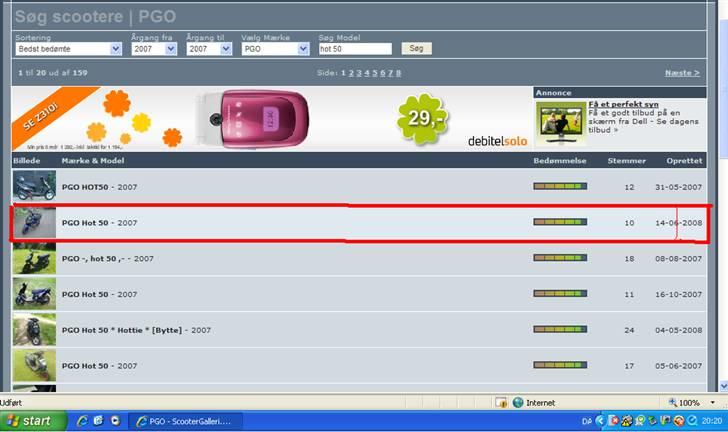Open results page 3
This screenshot has width=728, height=432.
point(359,73)
